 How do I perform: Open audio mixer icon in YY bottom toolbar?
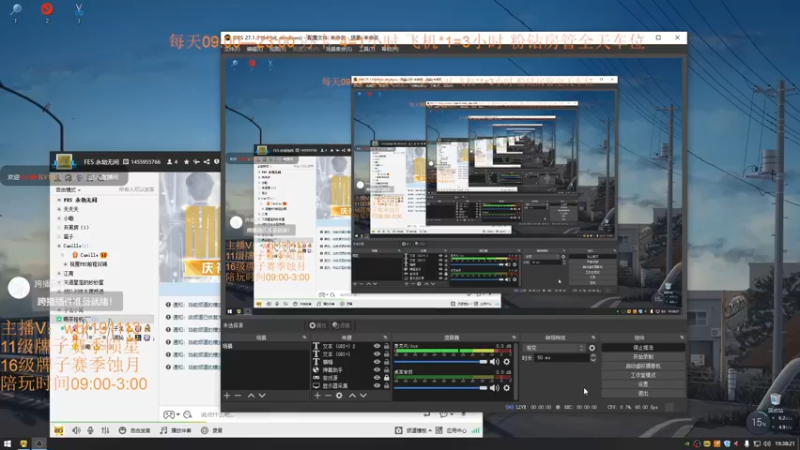click(x=105, y=430)
